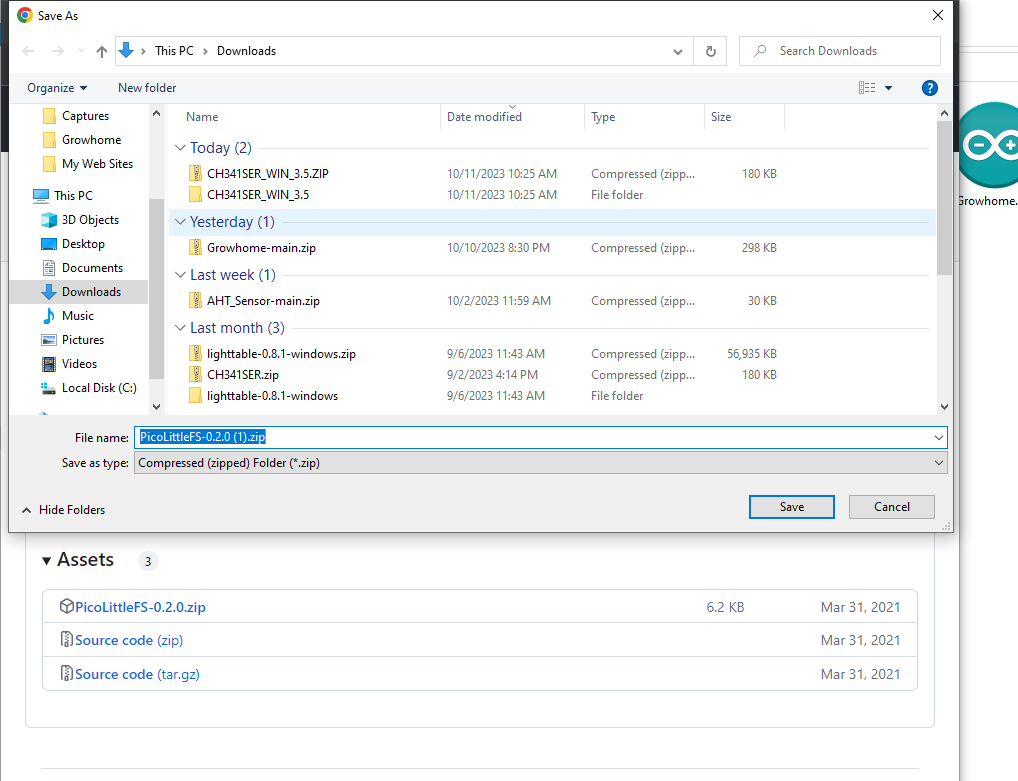
Task: Collapse the Yesterday (1) group
Action: point(180,221)
